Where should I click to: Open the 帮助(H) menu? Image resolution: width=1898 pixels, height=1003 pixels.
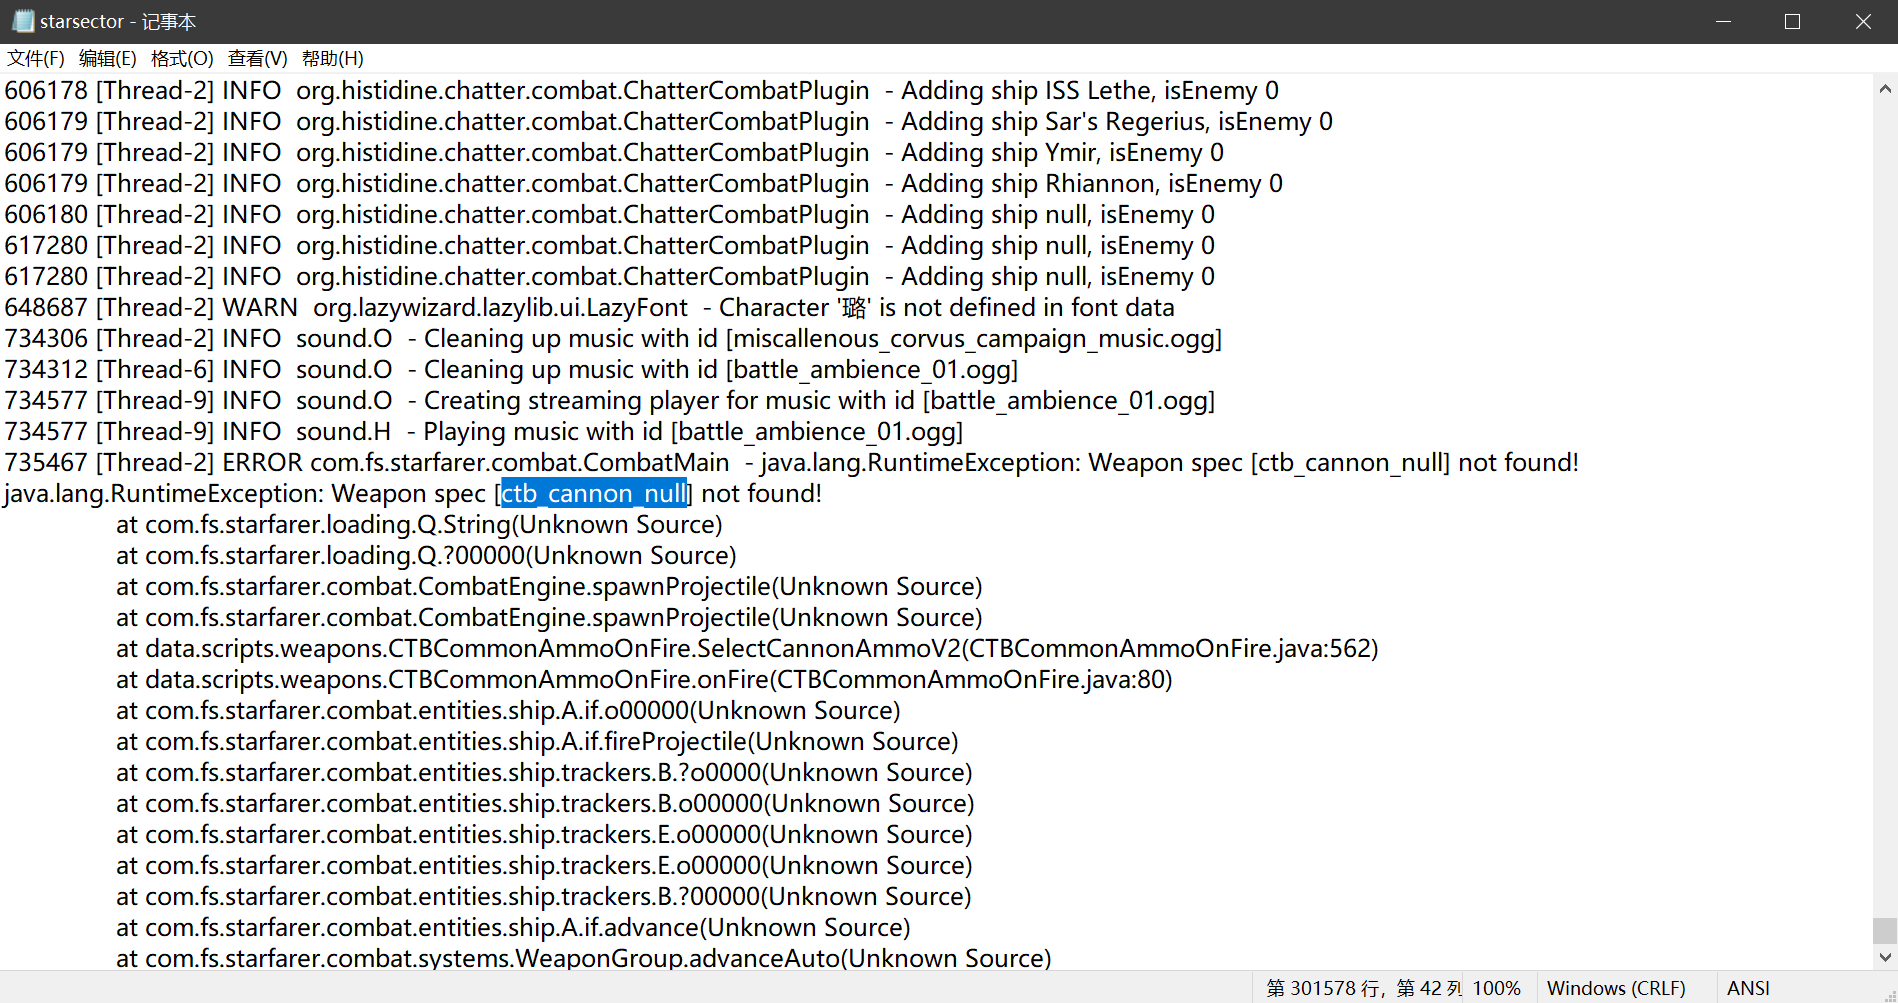click(x=332, y=58)
